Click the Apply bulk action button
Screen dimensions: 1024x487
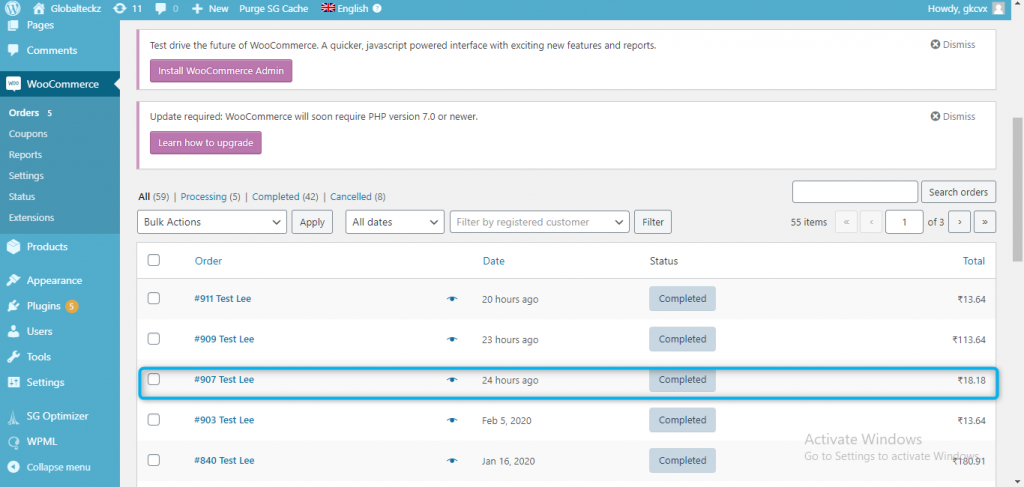pyautogui.click(x=312, y=222)
